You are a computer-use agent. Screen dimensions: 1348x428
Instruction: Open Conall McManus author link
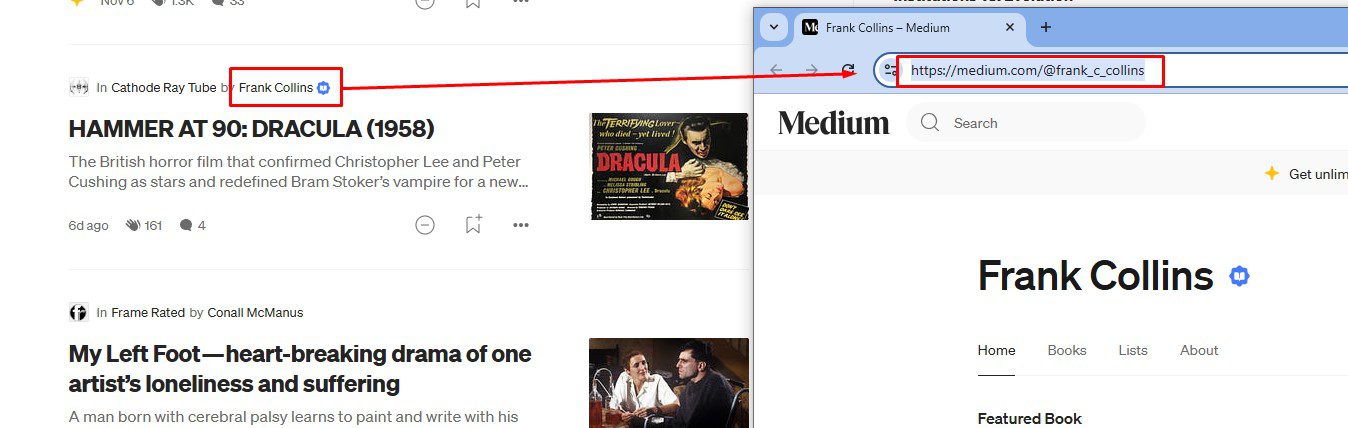click(255, 312)
